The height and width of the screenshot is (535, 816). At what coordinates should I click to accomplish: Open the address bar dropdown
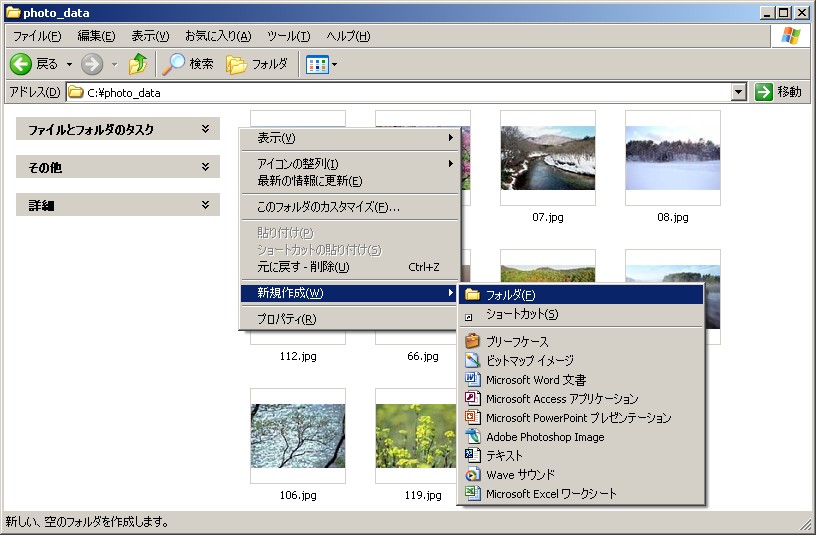click(738, 92)
